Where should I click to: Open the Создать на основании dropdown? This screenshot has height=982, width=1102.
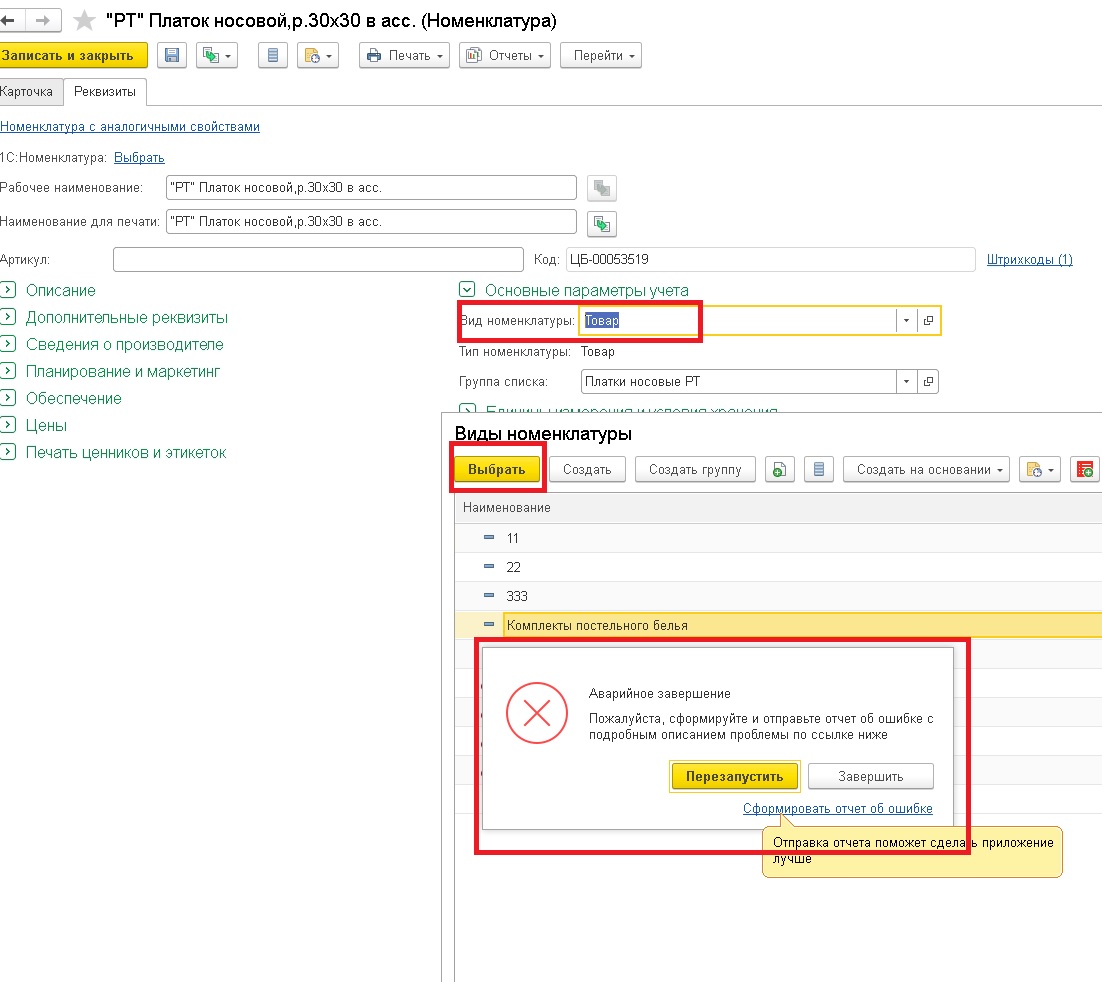pyautogui.click(x=926, y=470)
